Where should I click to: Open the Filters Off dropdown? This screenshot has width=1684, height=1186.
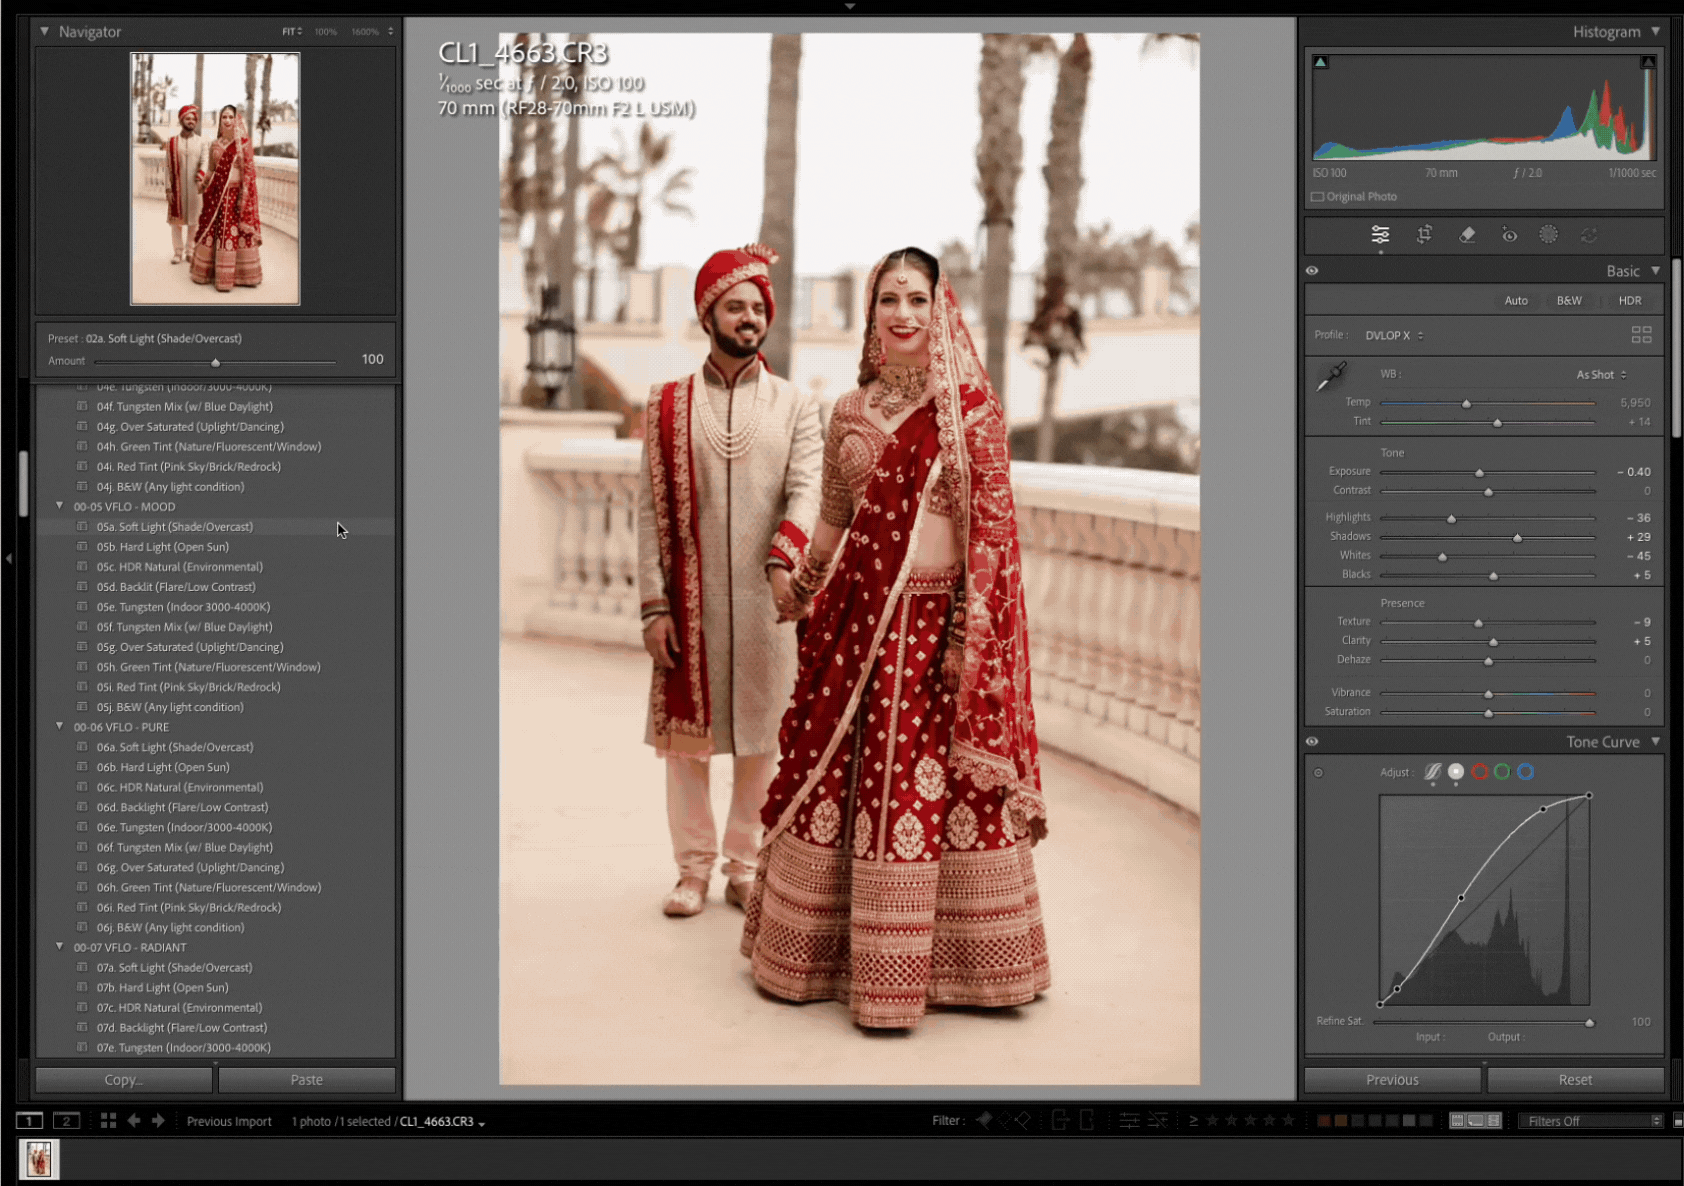(x=1589, y=1121)
